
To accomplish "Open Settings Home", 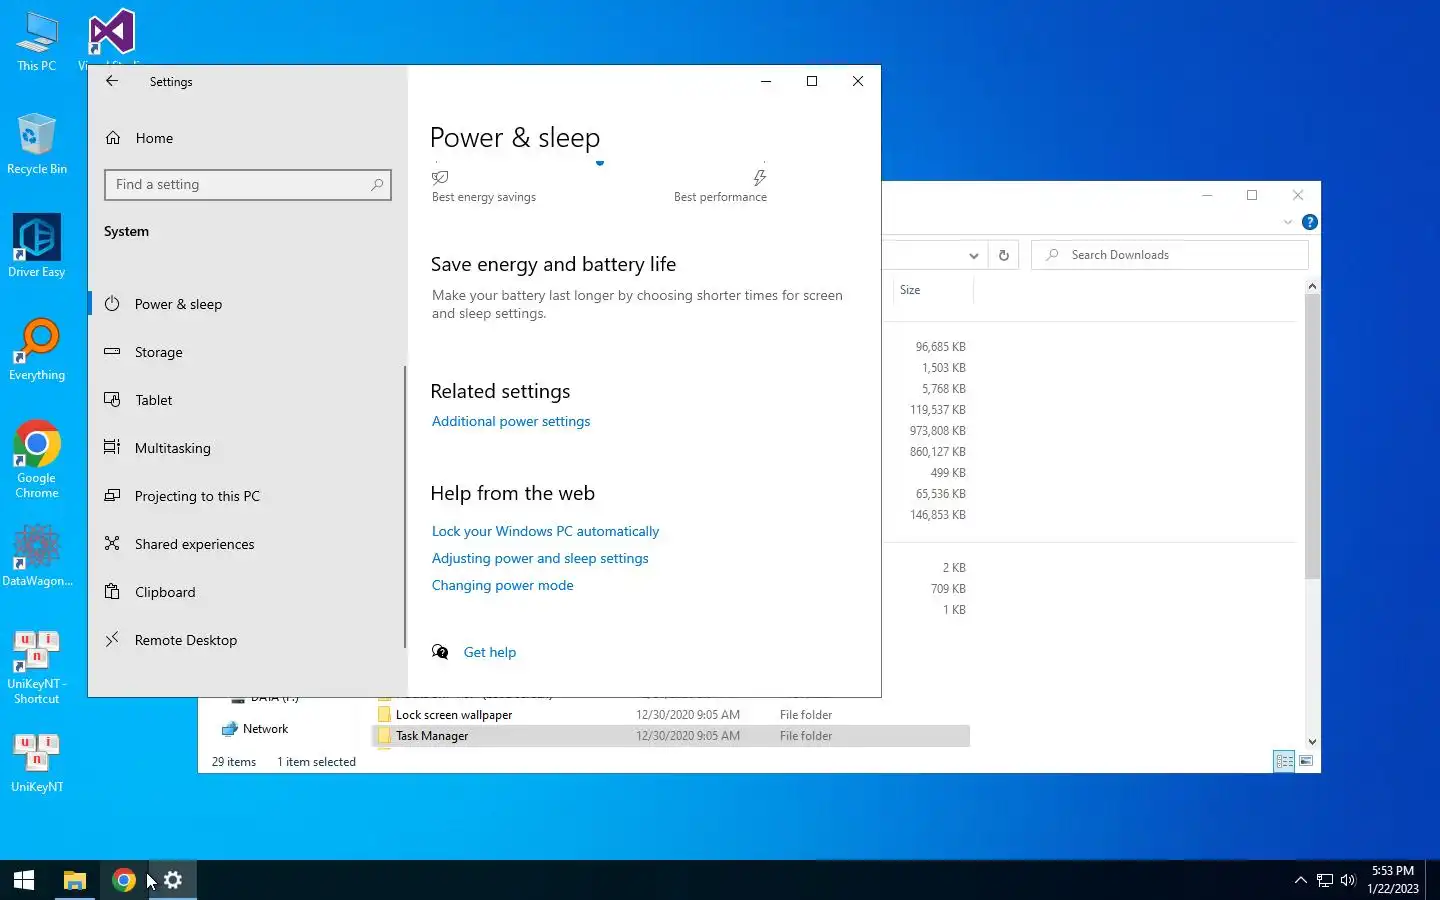I will tap(247, 138).
